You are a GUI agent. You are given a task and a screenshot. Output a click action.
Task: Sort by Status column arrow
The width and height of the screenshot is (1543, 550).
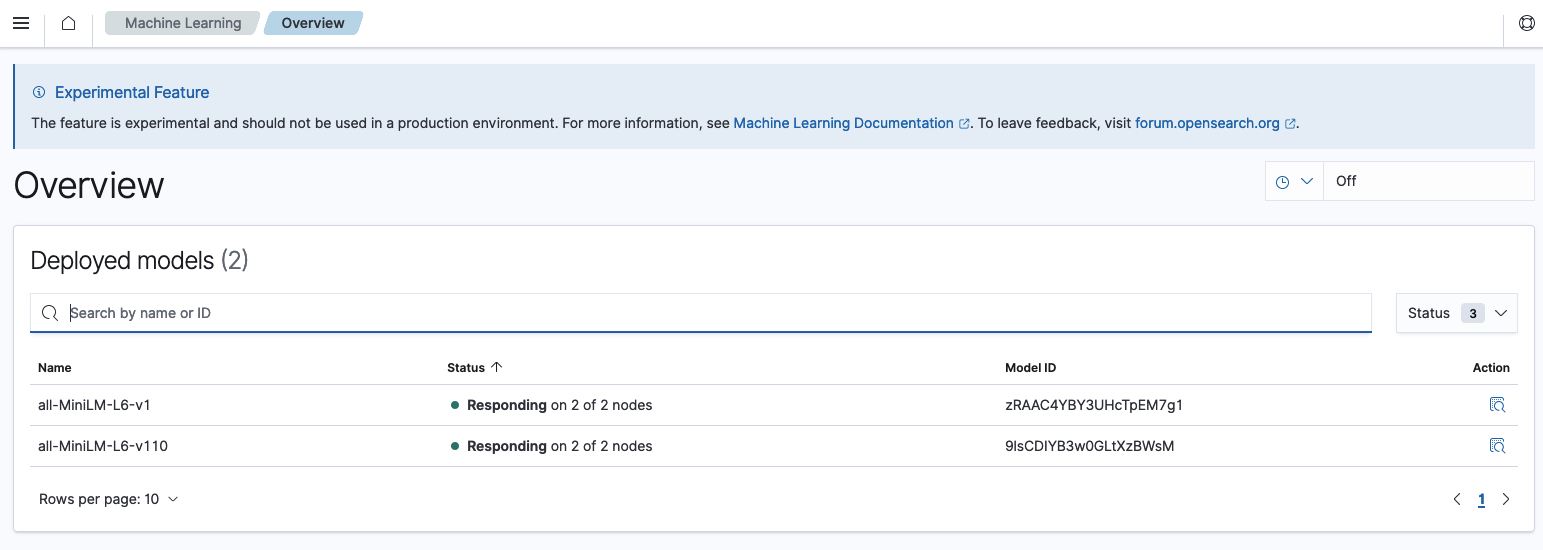[x=497, y=367]
